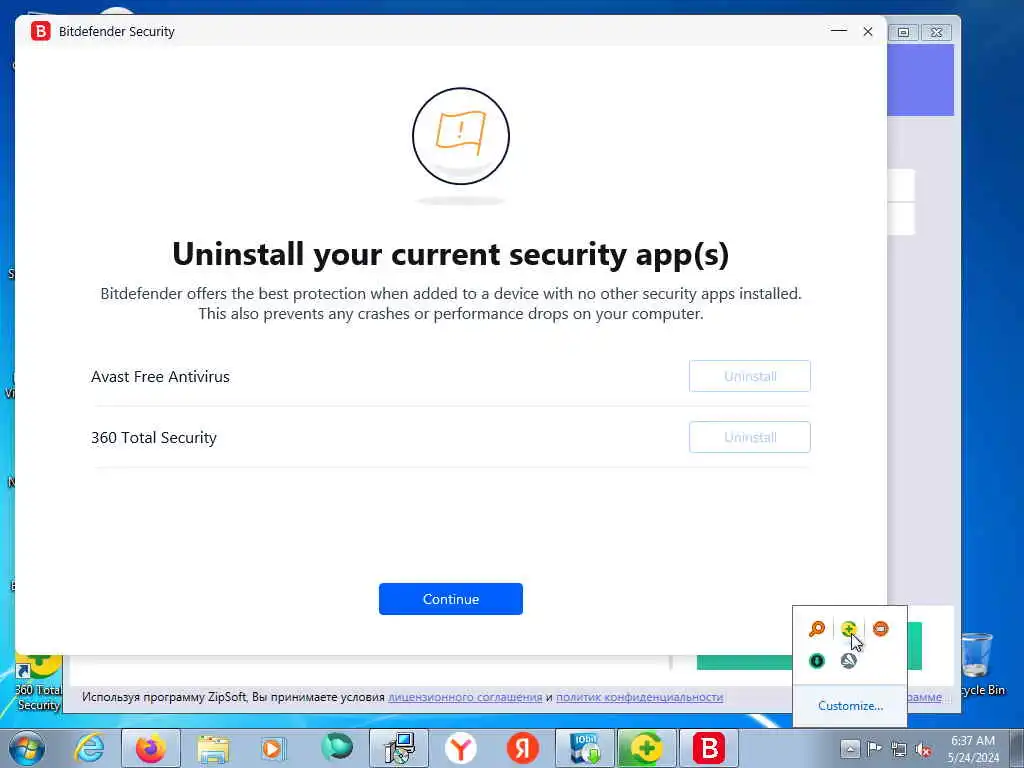This screenshot has height=768, width=1024.
Task: Open the Recycle Bin desktop icon
Action: [x=981, y=665]
